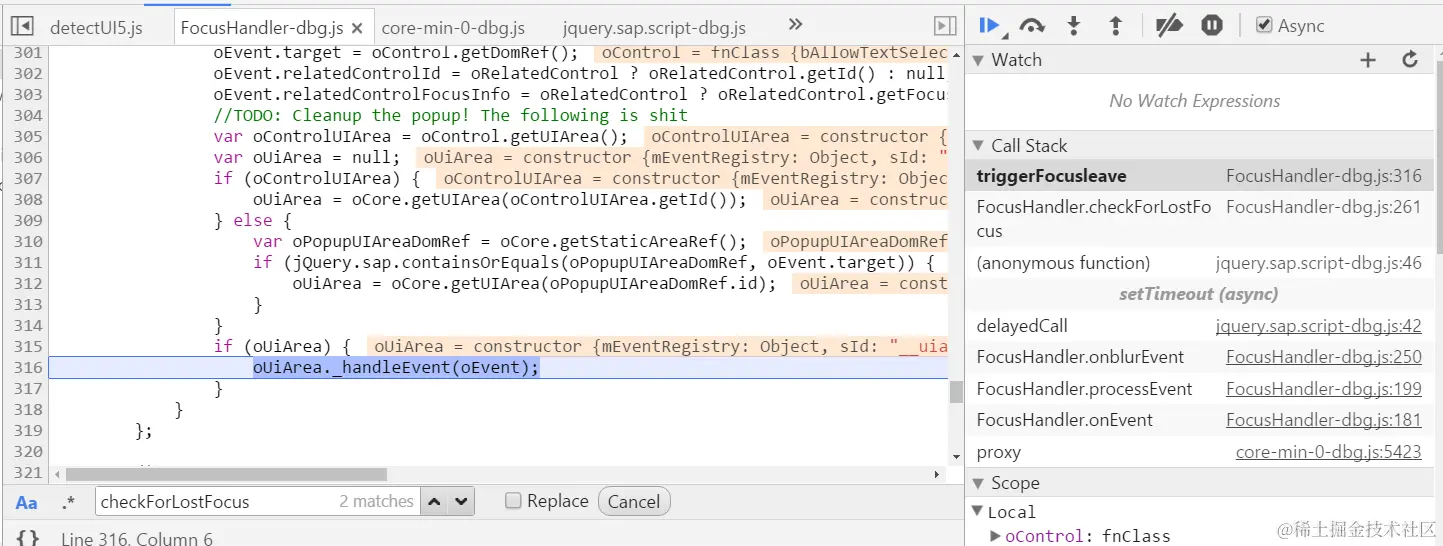The height and width of the screenshot is (546, 1443).
Task: Step out of current function
Action: point(1116,26)
